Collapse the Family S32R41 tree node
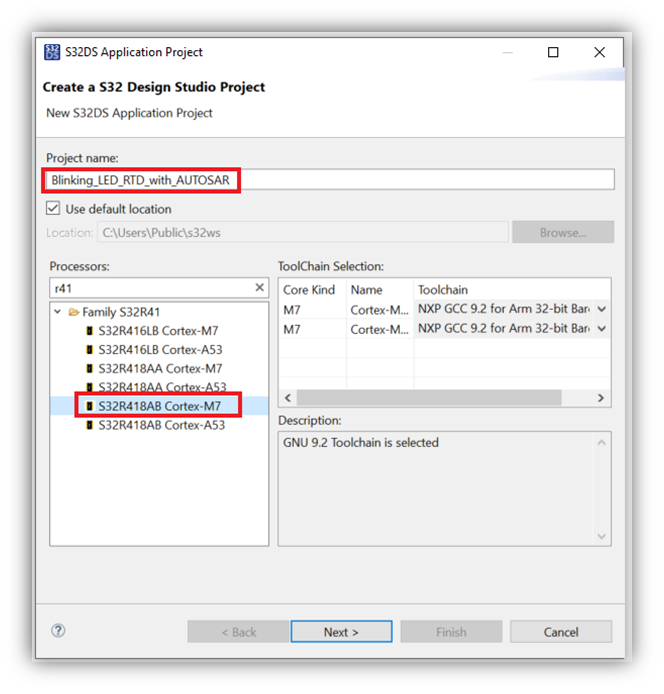The width and height of the screenshot is (664, 694). click(x=58, y=312)
